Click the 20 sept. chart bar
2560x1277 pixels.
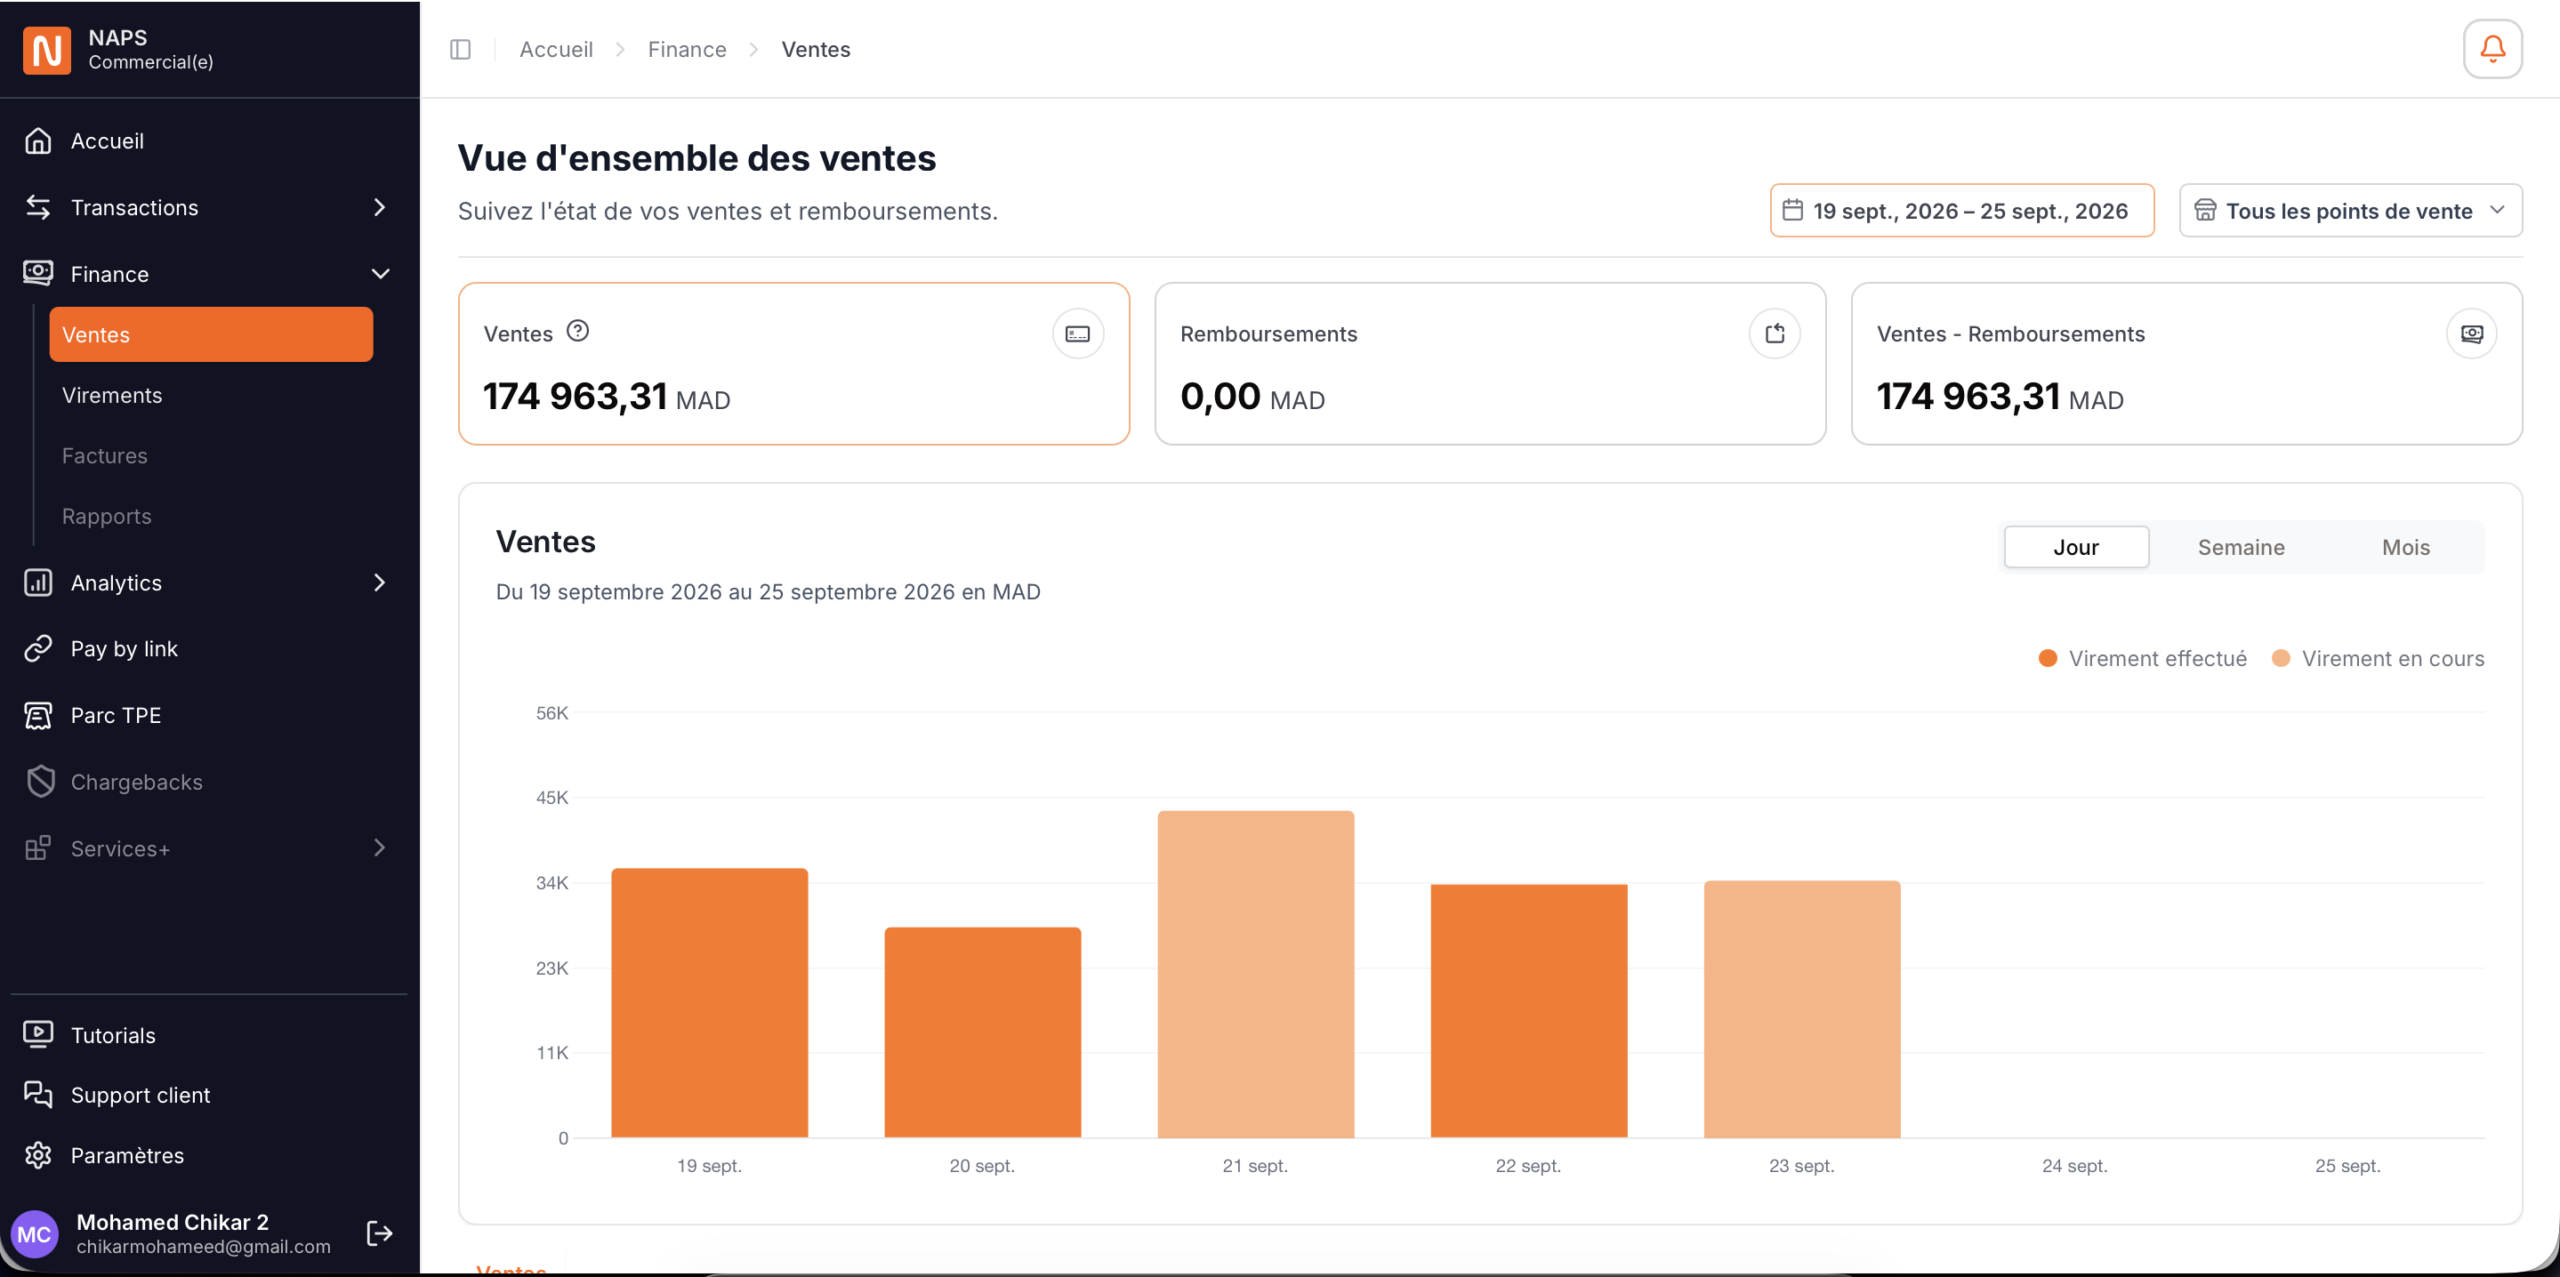click(982, 1032)
